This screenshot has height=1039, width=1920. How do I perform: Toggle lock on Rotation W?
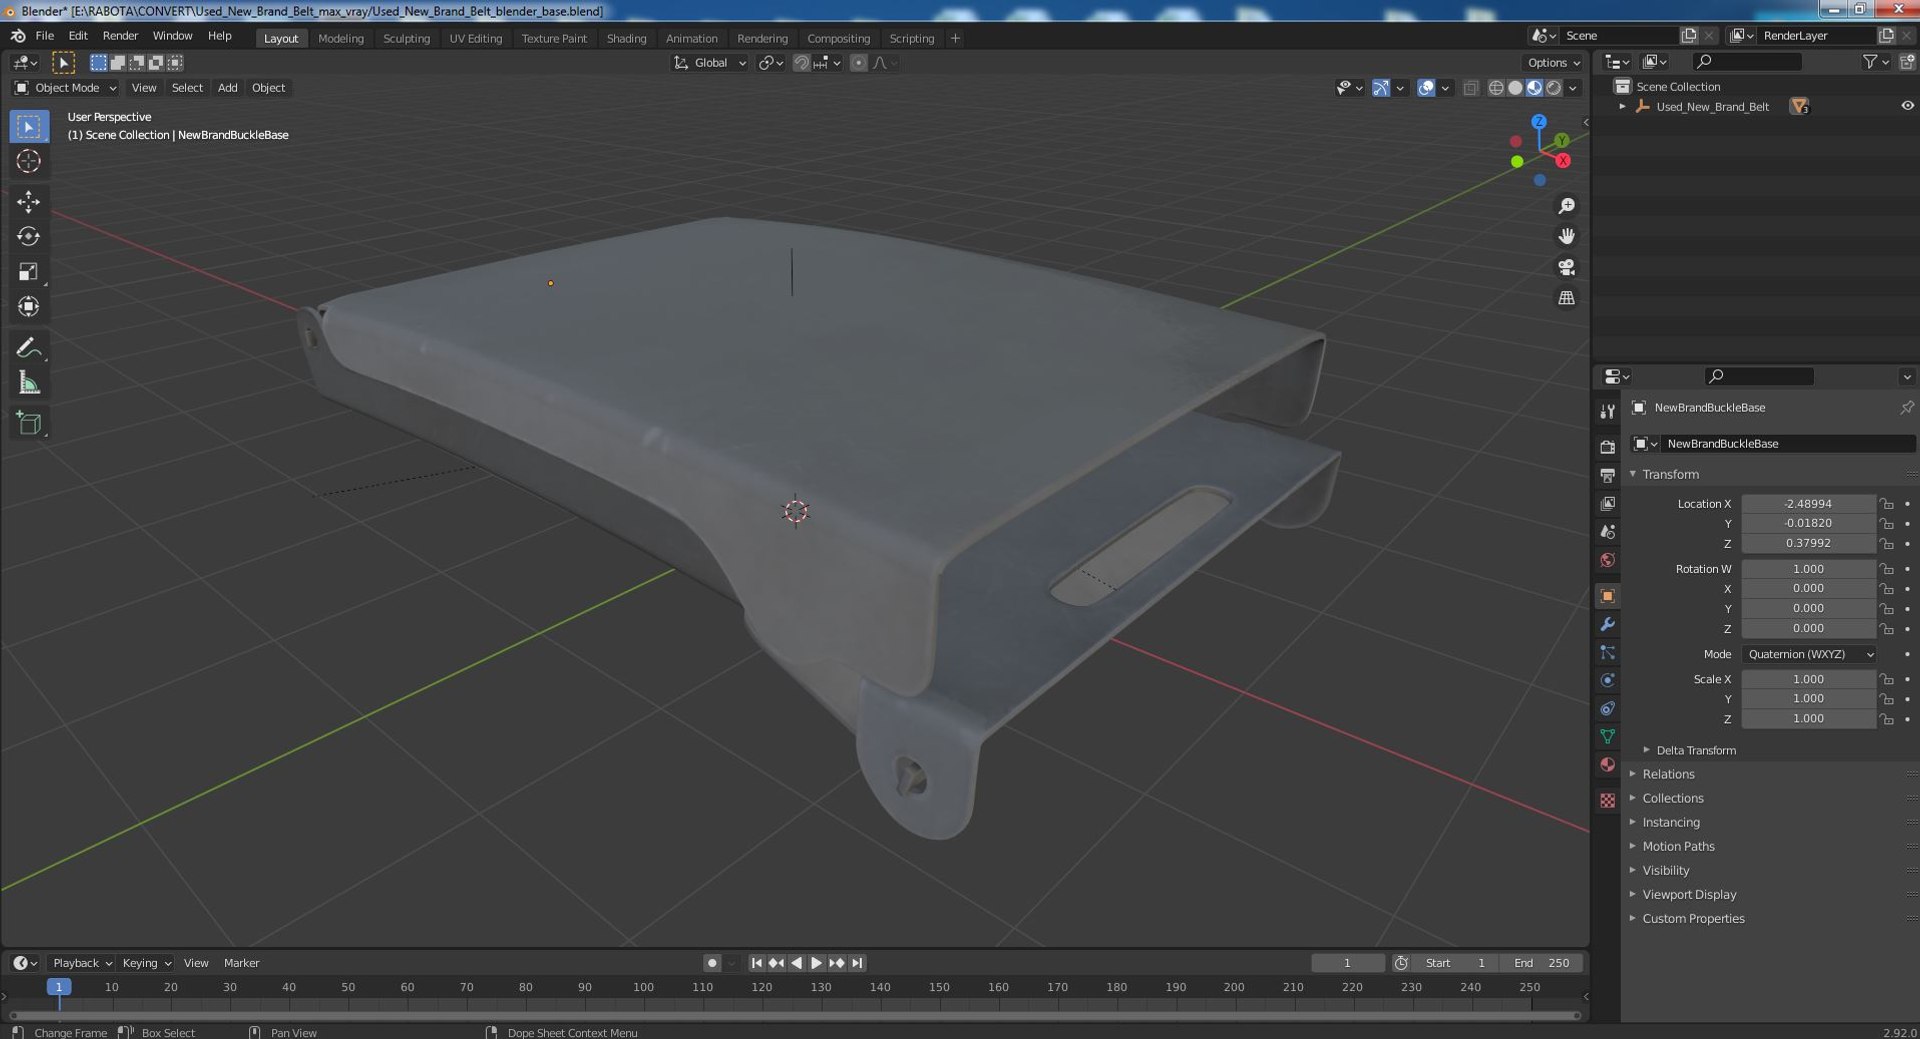pyautogui.click(x=1885, y=569)
